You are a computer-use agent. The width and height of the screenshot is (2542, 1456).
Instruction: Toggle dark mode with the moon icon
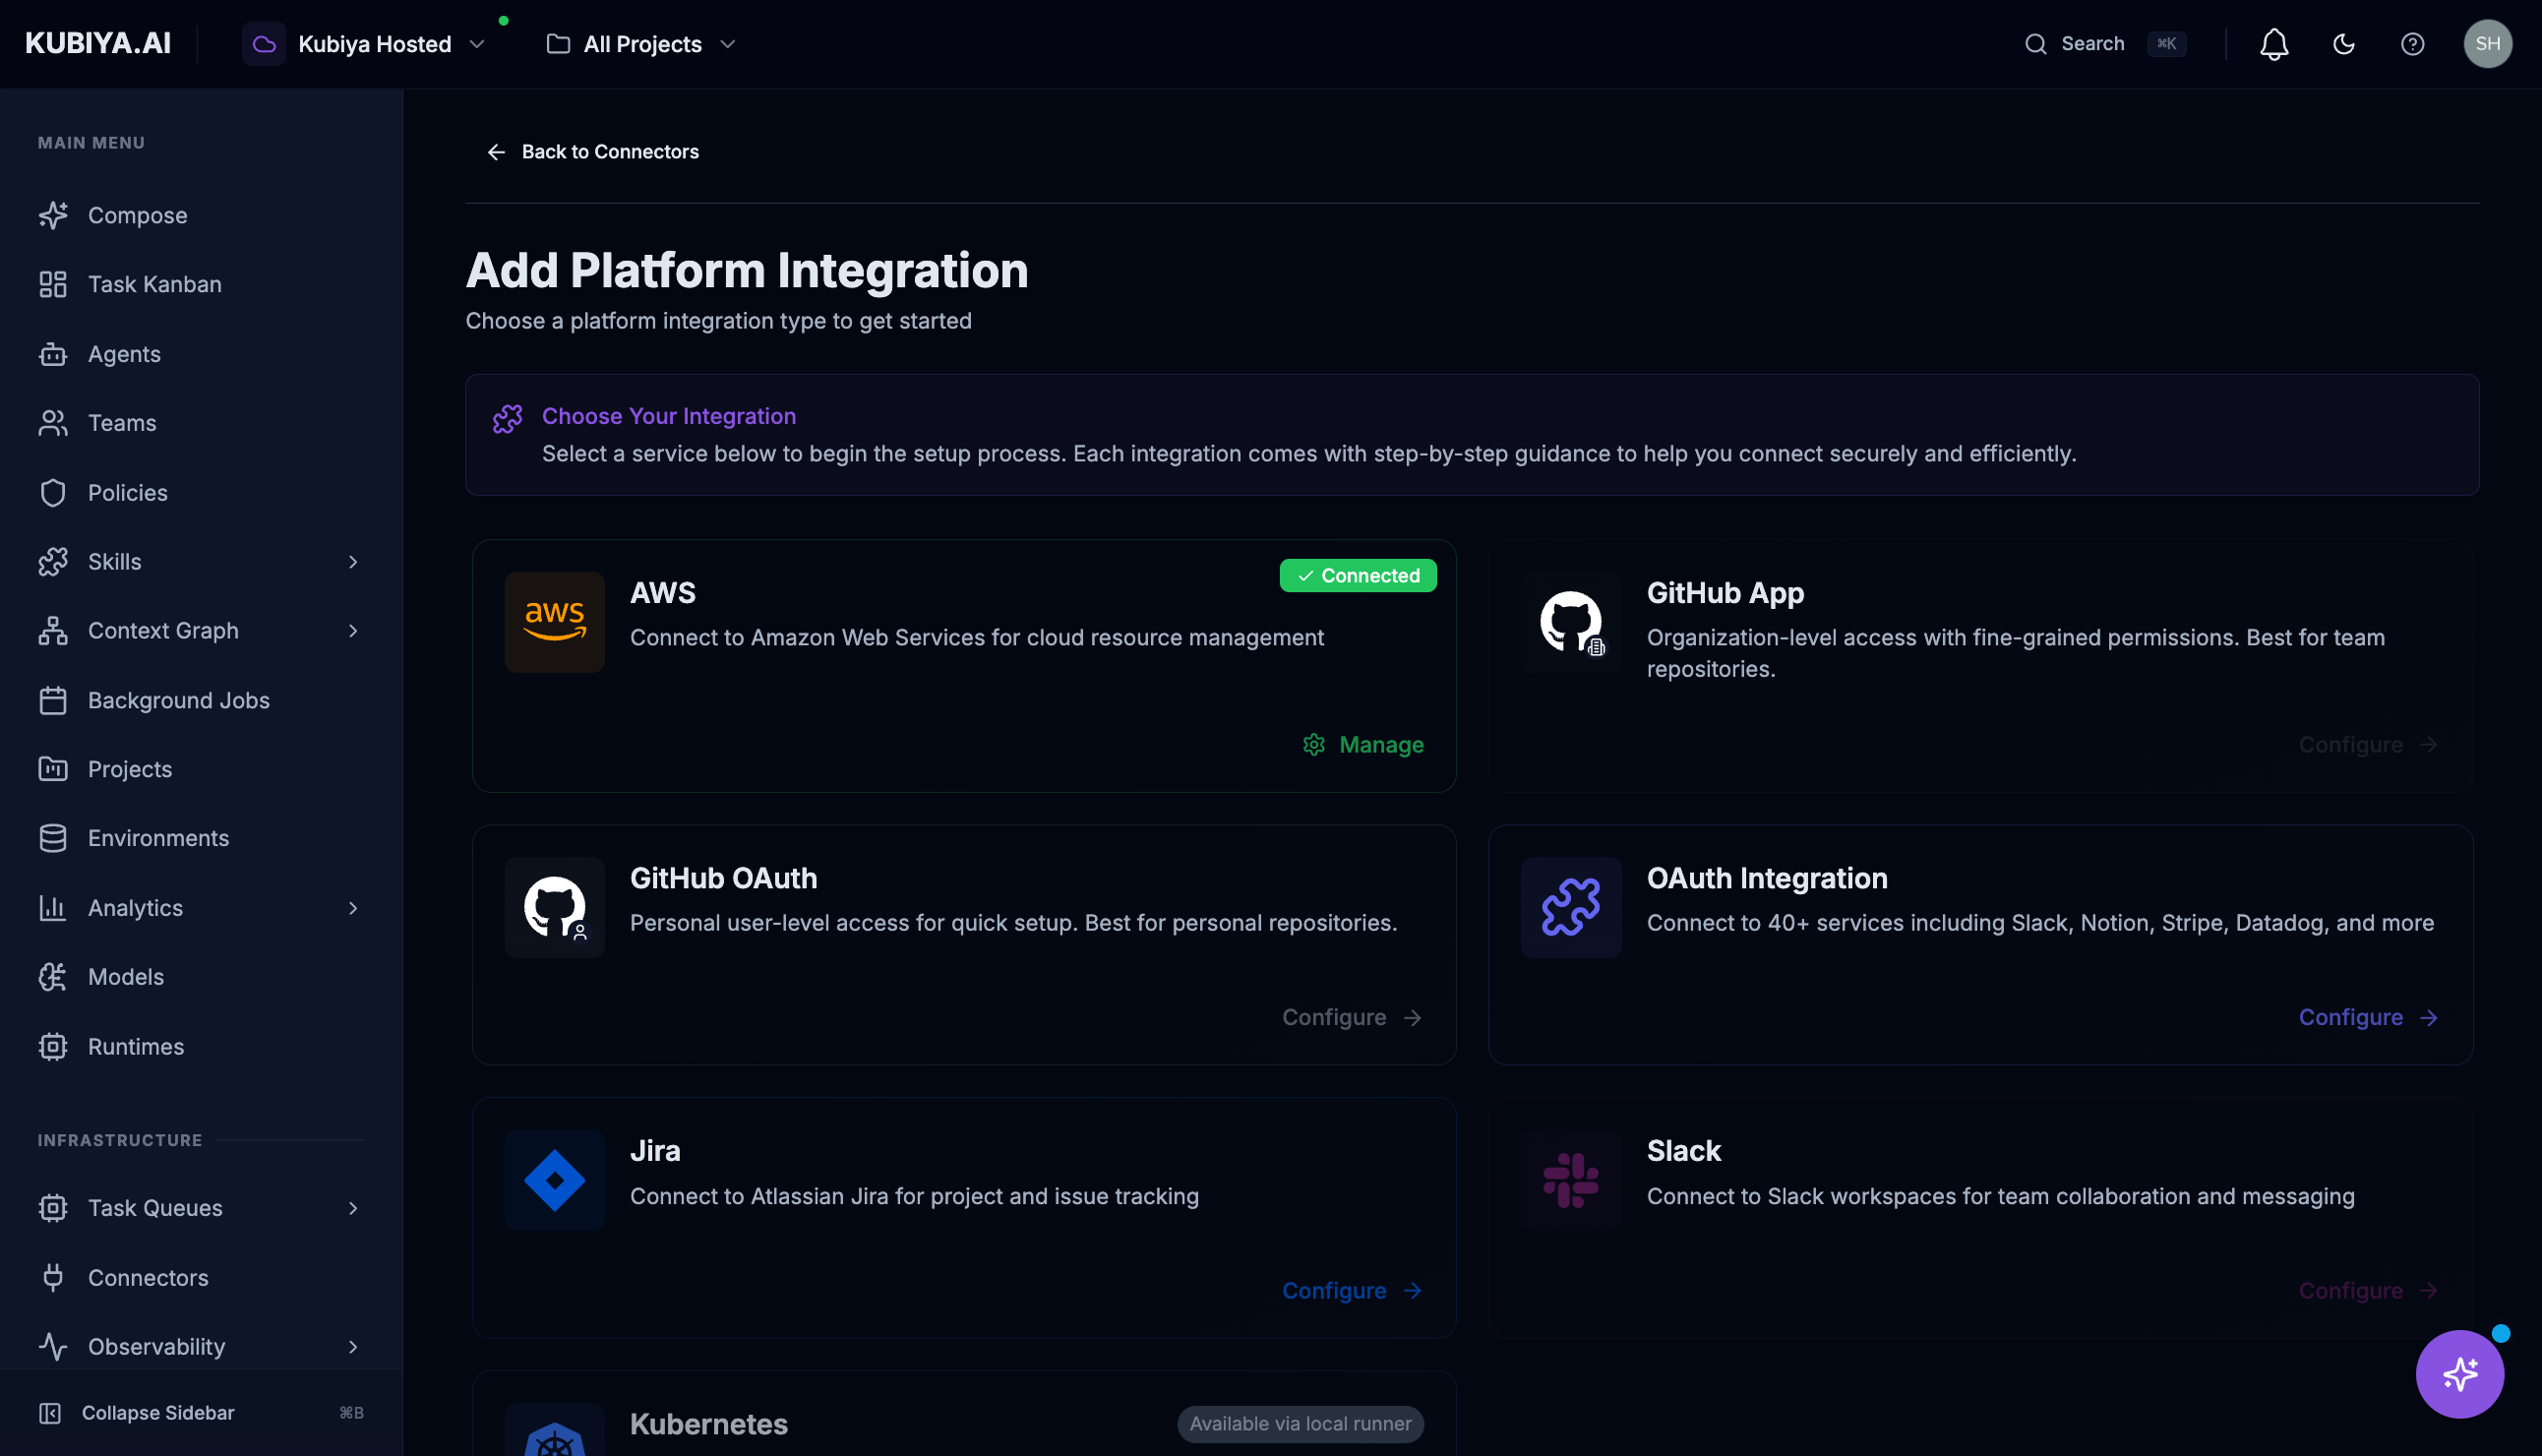click(x=2344, y=44)
